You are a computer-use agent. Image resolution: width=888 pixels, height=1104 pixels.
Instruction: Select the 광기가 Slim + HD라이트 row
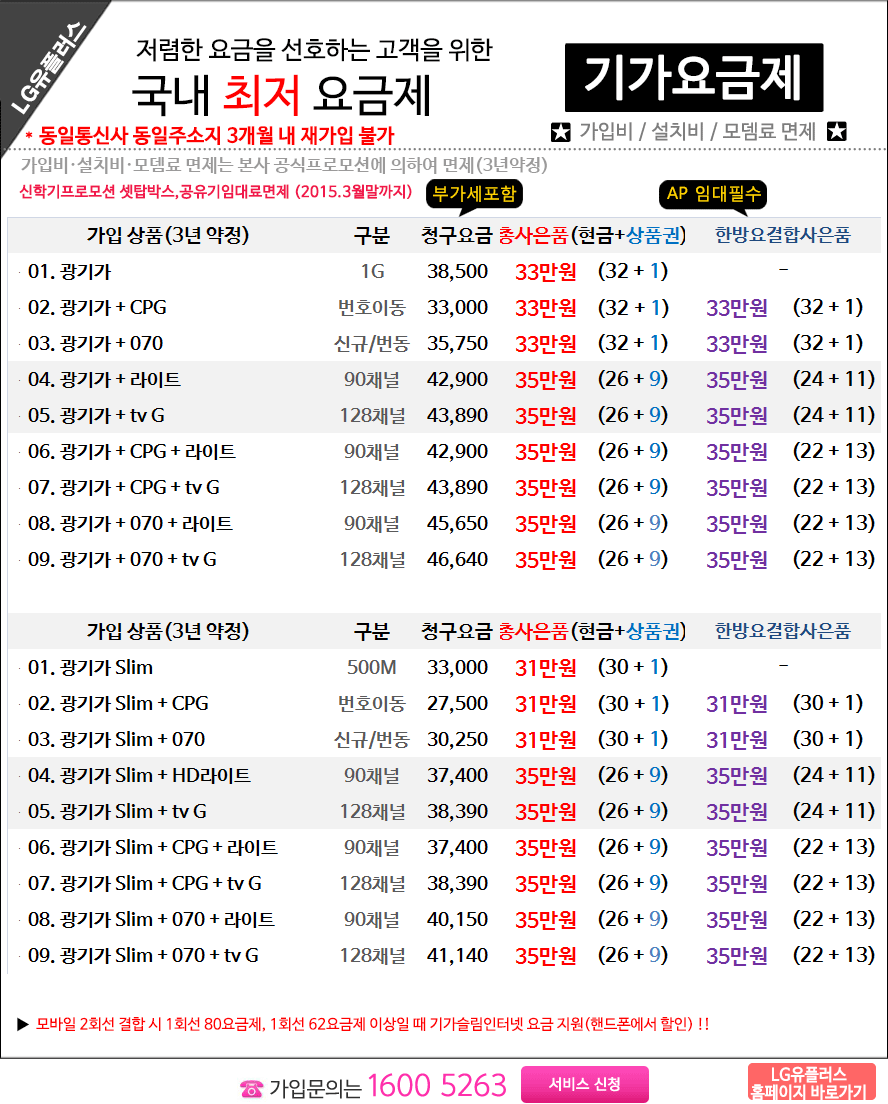[x=140, y=775]
